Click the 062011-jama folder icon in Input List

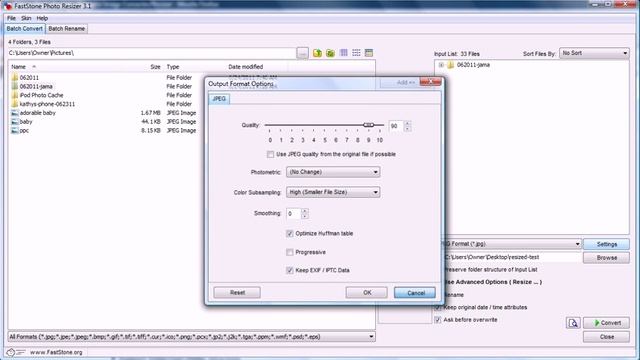pos(451,65)
